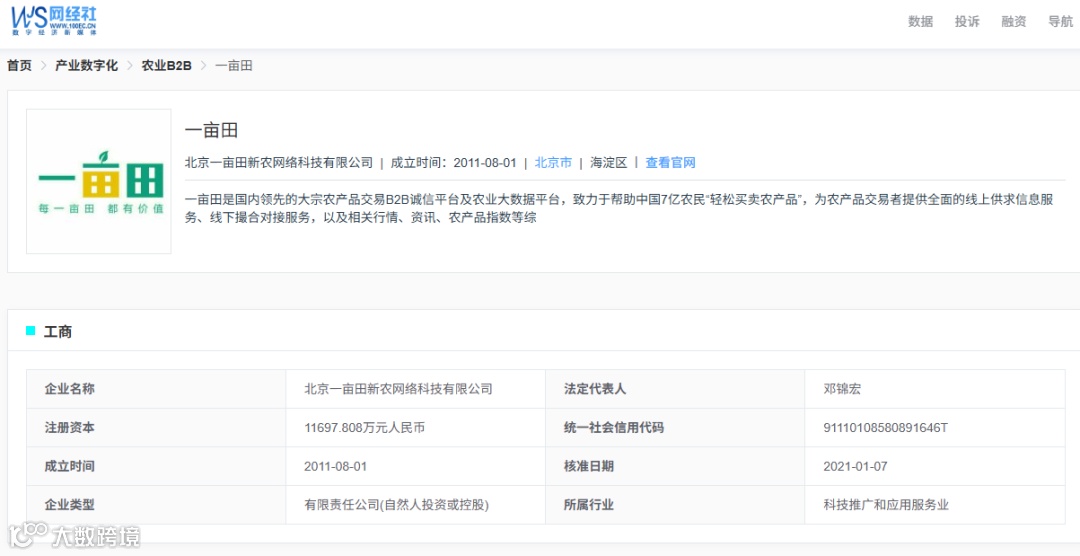Open 产业数字化 breadcrumb link
The width and height of the screenshot is (1080, 556).
tap(87, 66)
